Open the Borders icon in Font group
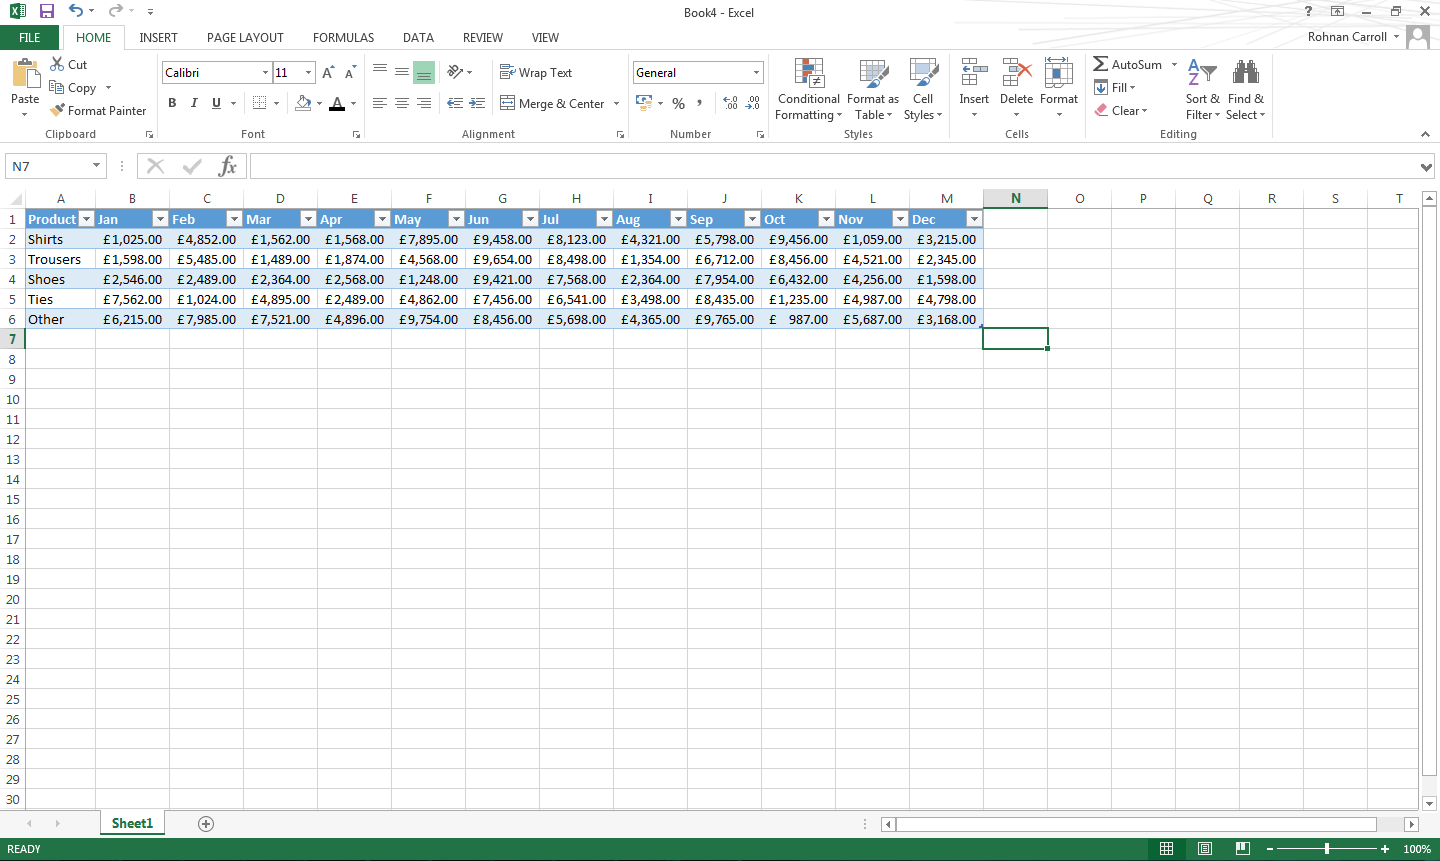Image resolution: width=1440 pixels, height=861 pixels. 260,103
